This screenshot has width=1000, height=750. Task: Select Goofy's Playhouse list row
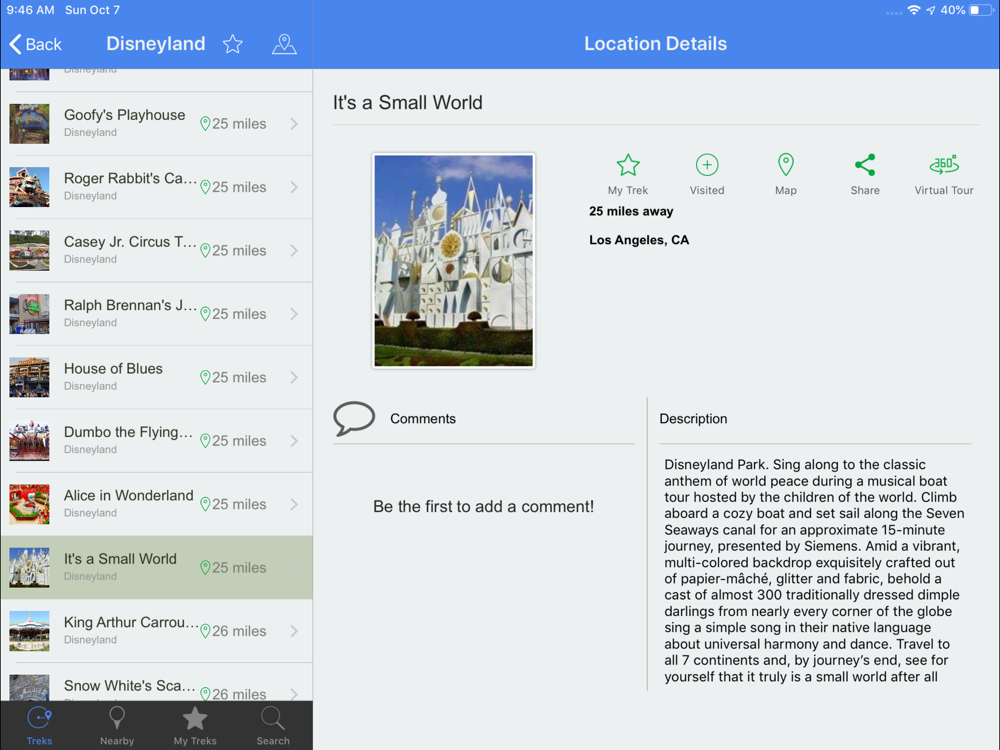tap(157, 124)
